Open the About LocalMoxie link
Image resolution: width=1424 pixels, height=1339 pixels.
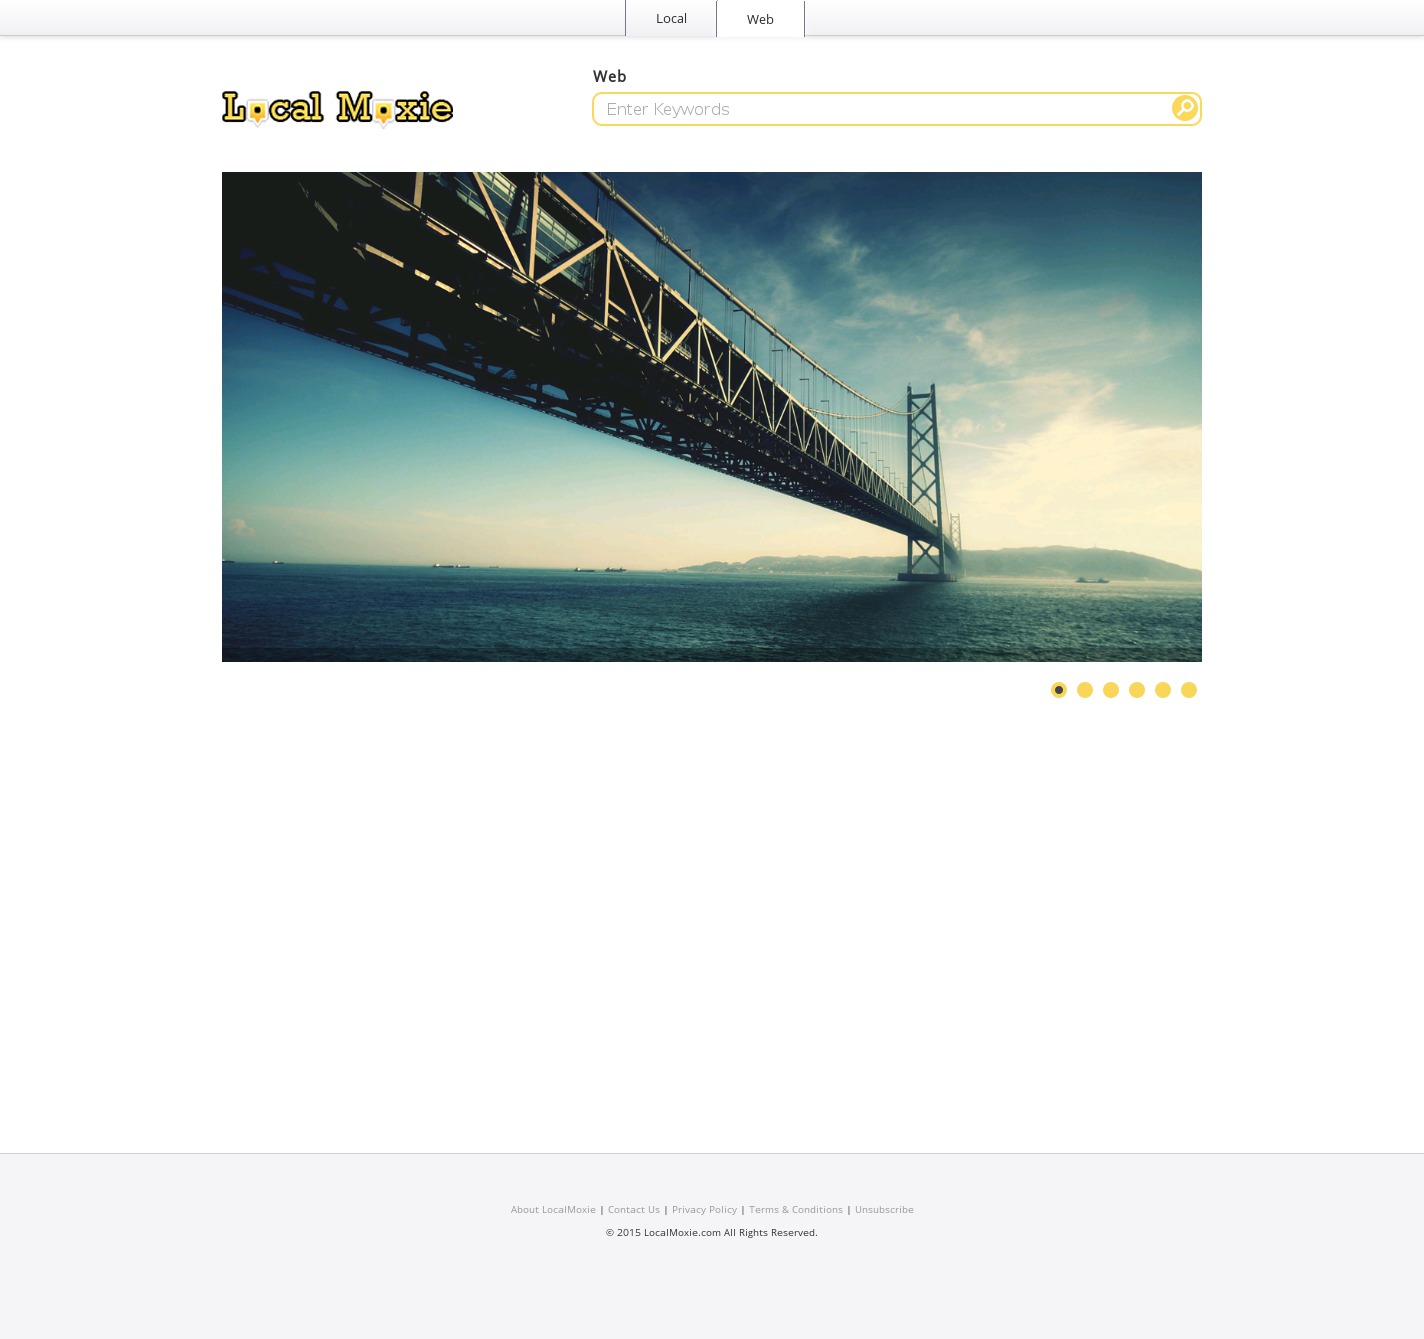coord(553,1209)
